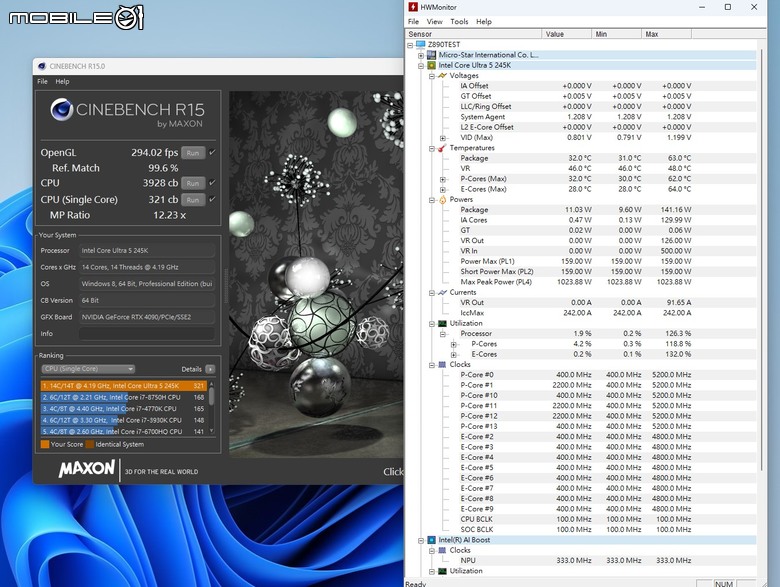780x587 pixels.
Task: Click the Cinebench title bar icon
Action: [42, 66]
